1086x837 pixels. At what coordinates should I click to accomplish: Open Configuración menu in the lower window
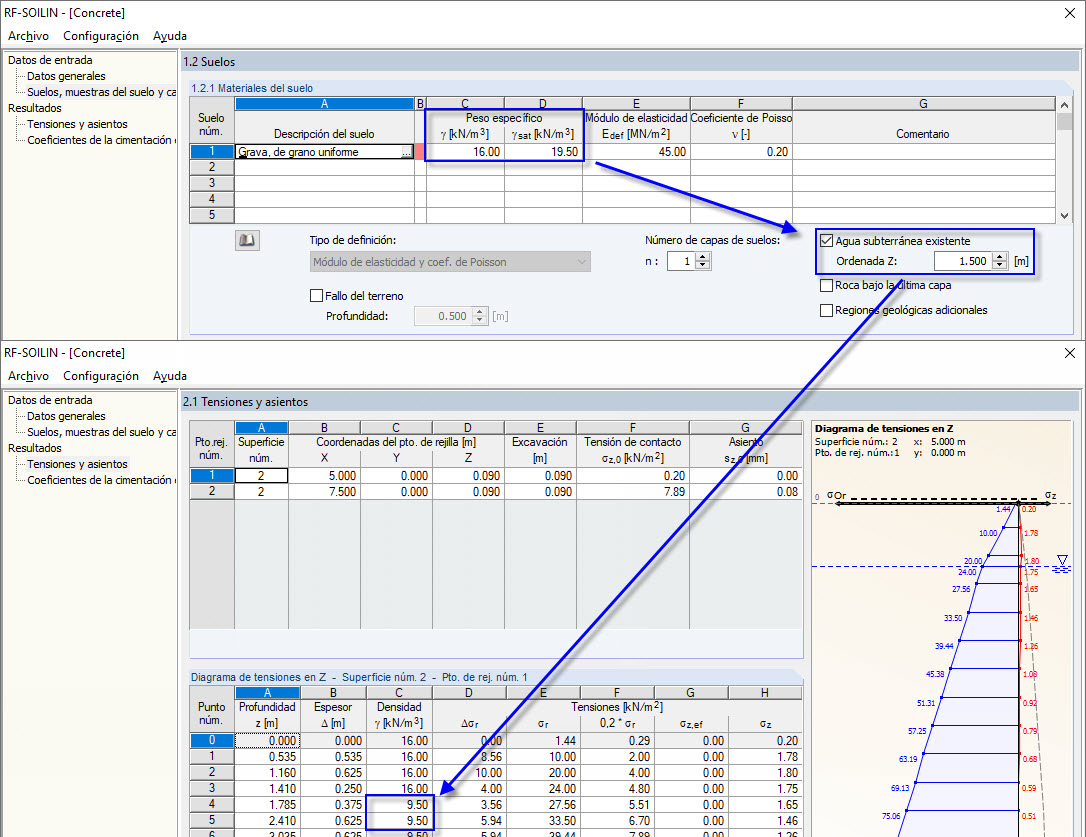[x=101, y=376]
